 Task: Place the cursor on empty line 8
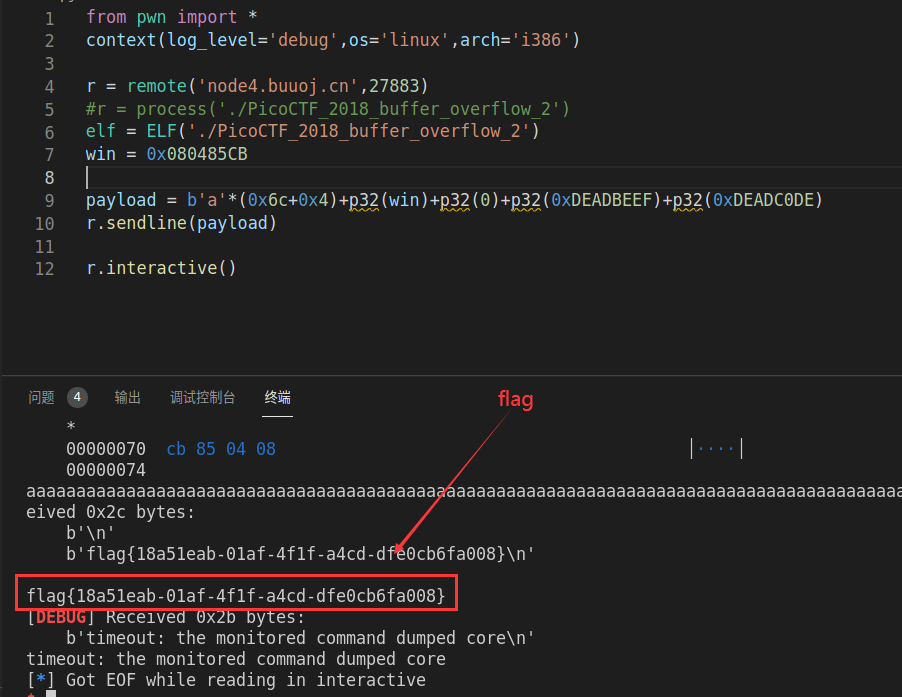click(494, 178)
